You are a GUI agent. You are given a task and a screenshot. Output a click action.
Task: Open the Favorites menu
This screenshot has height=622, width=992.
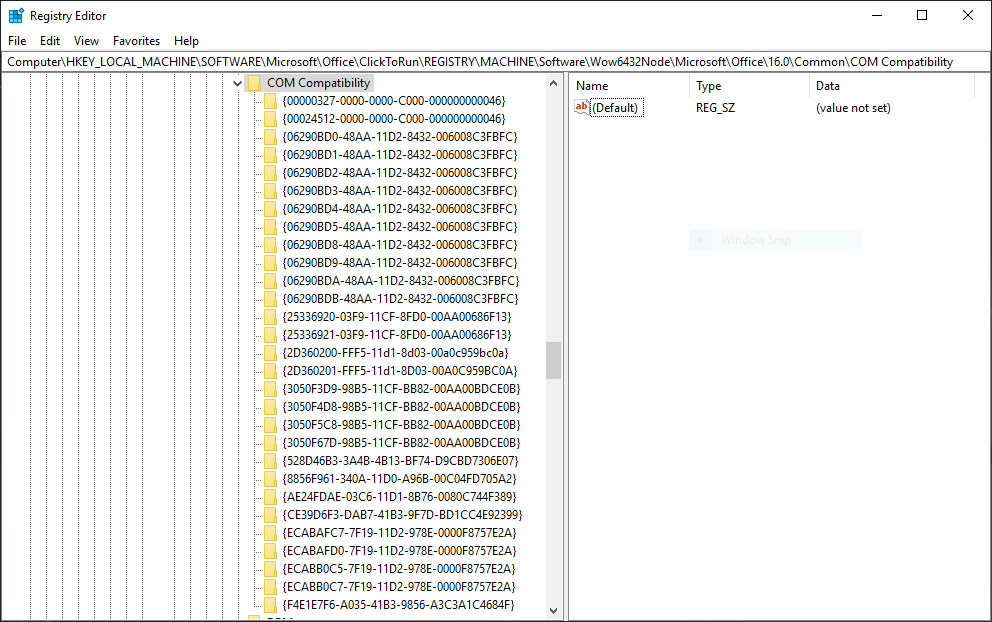coord(136,41)
